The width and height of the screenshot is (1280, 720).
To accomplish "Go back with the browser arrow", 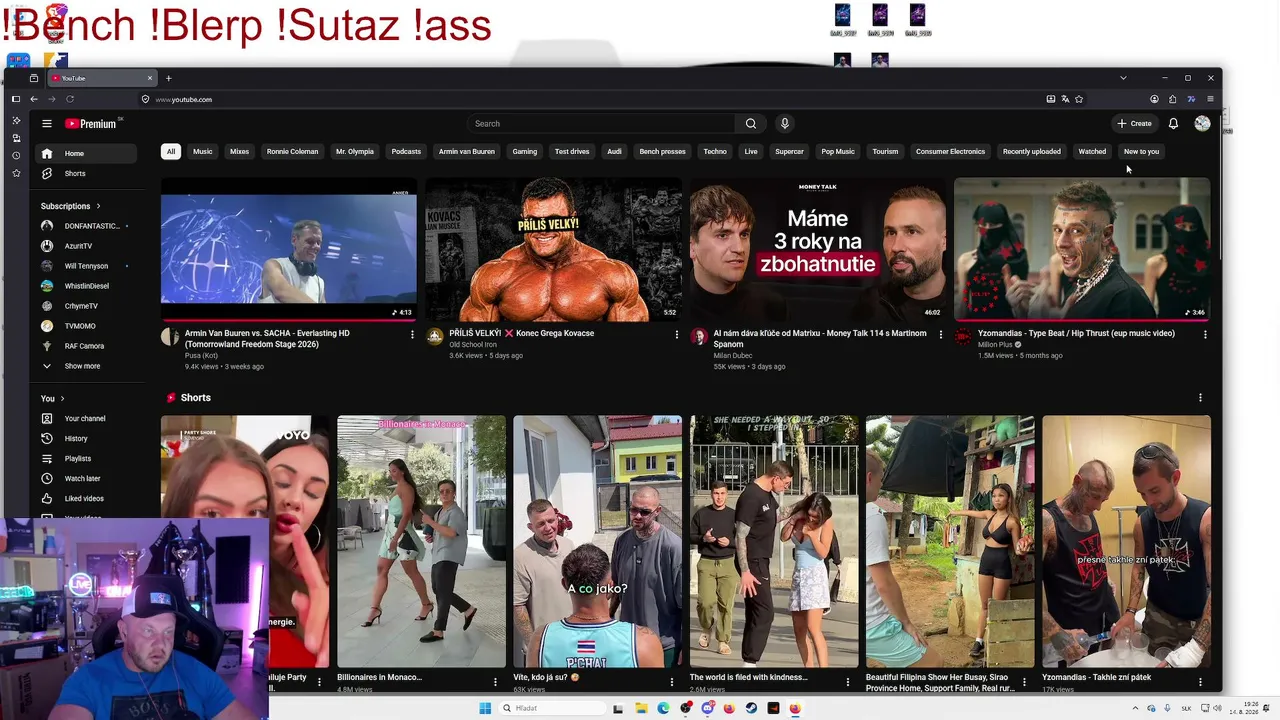I will pyautogui.click(x=34, y=99).
